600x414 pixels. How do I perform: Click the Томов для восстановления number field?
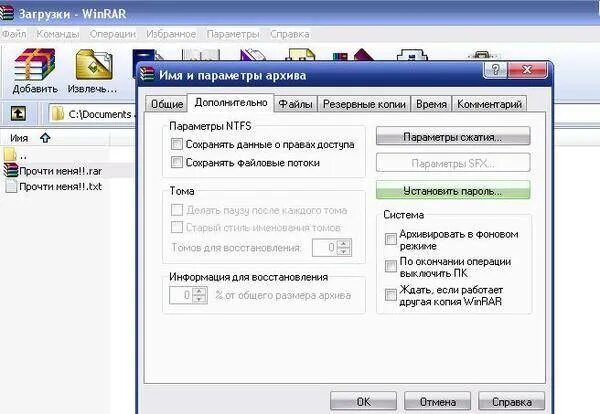324,248
